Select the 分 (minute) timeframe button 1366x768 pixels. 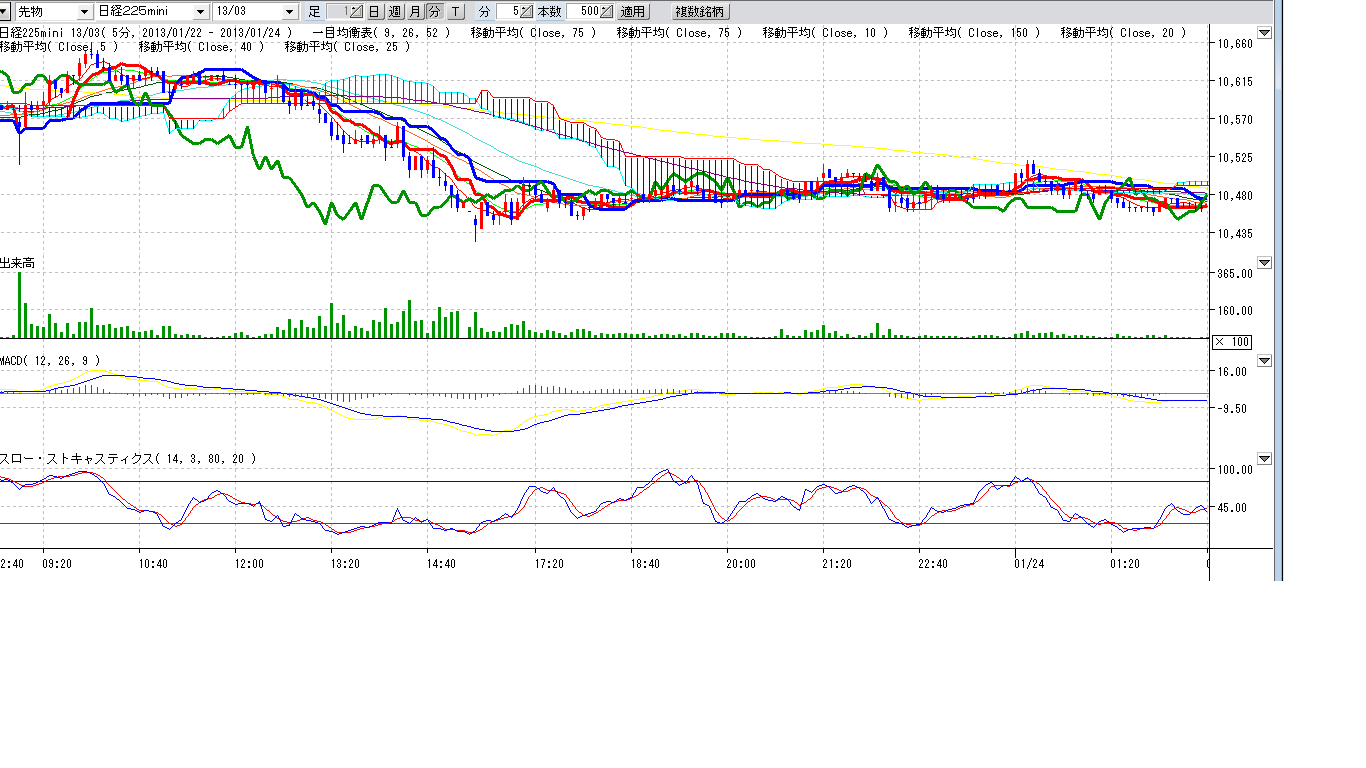pos(434,12)
